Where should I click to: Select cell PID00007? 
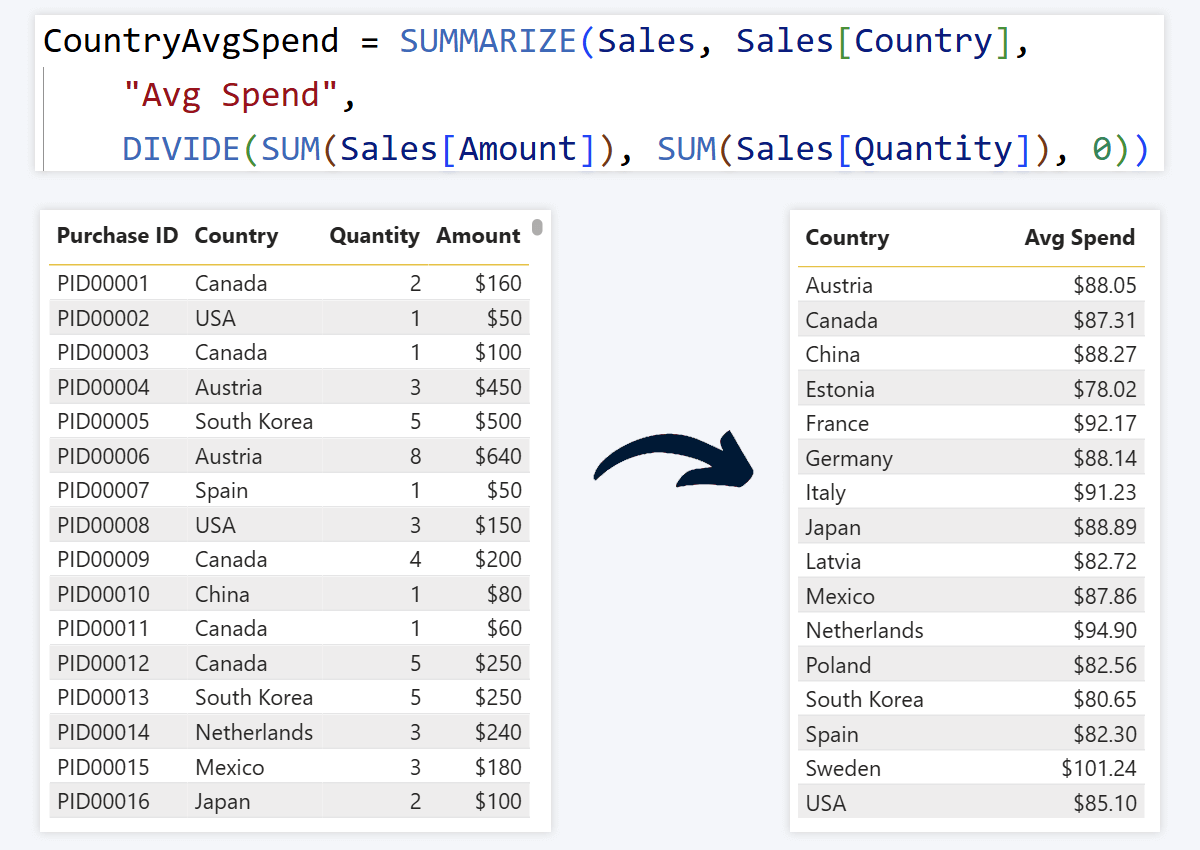pyautogui.click(x=103, y=491)
